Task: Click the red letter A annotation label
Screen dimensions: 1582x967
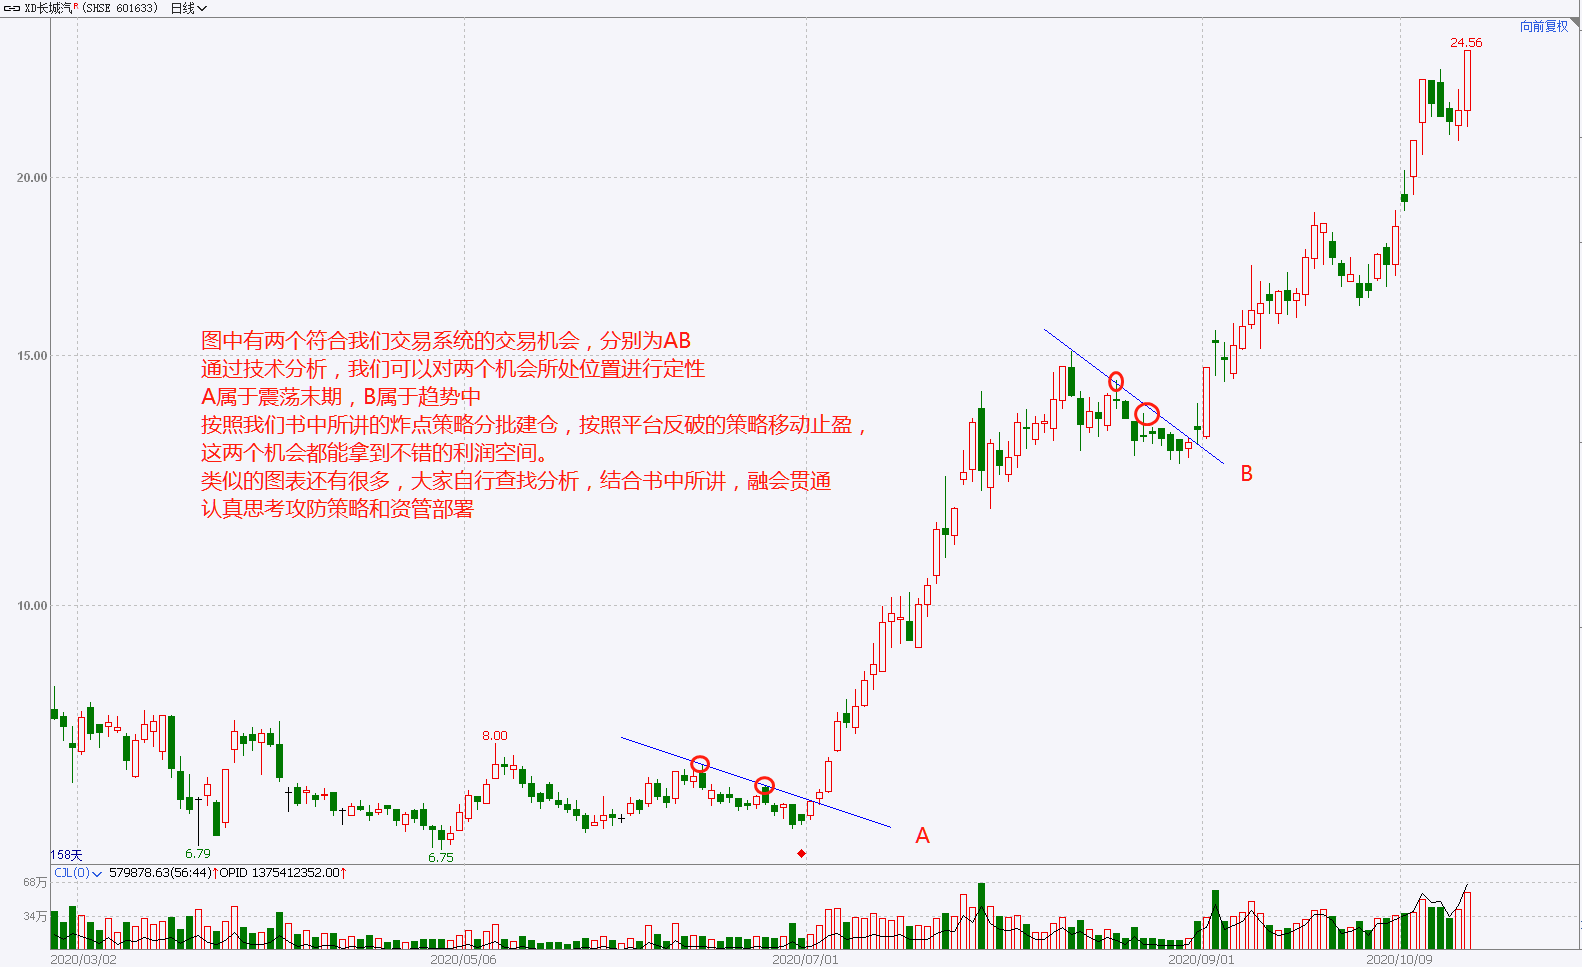Action: pos(922,836)
